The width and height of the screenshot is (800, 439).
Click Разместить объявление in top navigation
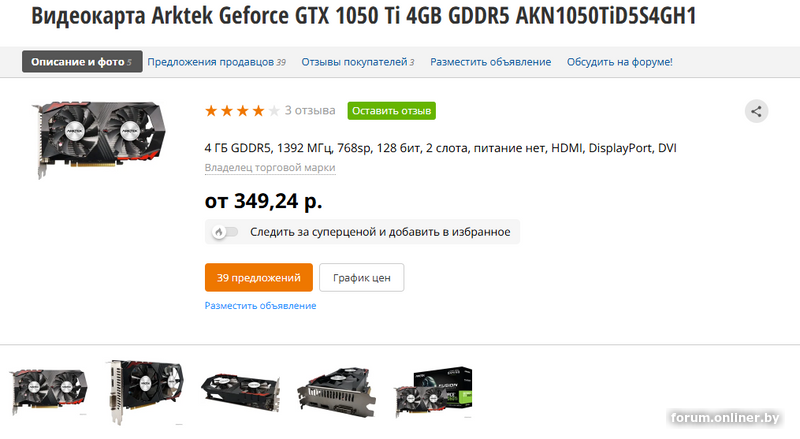pyautogui.click(x=490, y=62)
